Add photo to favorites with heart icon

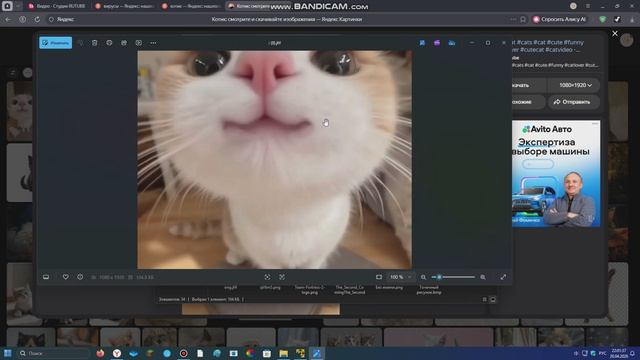point(65,277)
